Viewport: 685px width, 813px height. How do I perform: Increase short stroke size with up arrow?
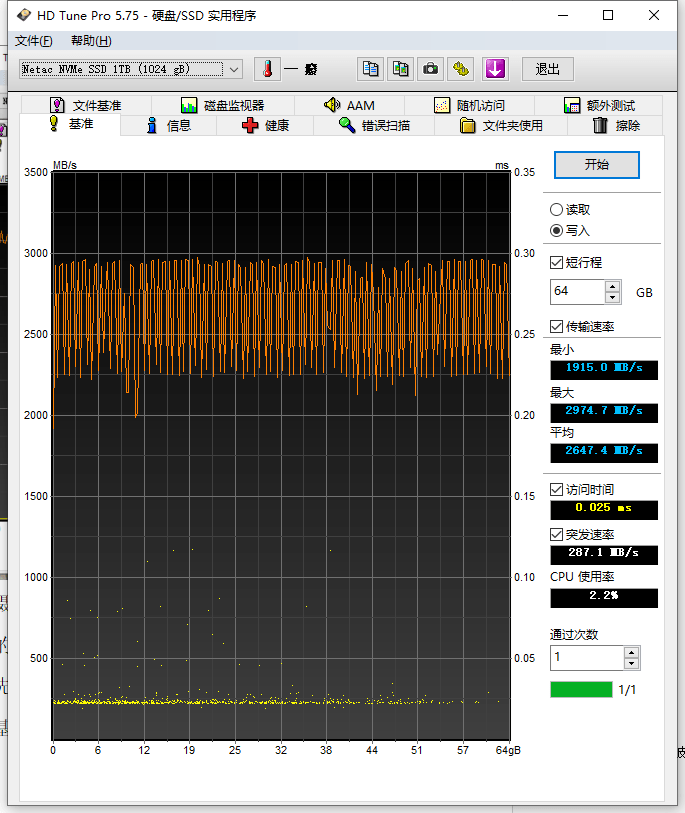613,287
